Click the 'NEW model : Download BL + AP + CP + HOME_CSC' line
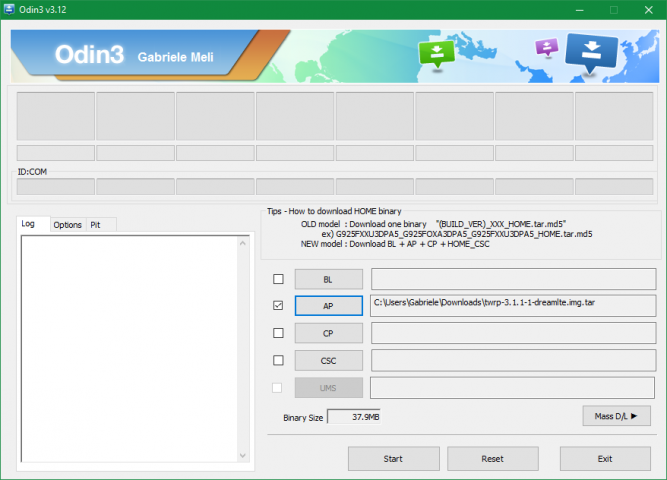The width and height of the screenshot is (667, 480). tap(395, 244)
